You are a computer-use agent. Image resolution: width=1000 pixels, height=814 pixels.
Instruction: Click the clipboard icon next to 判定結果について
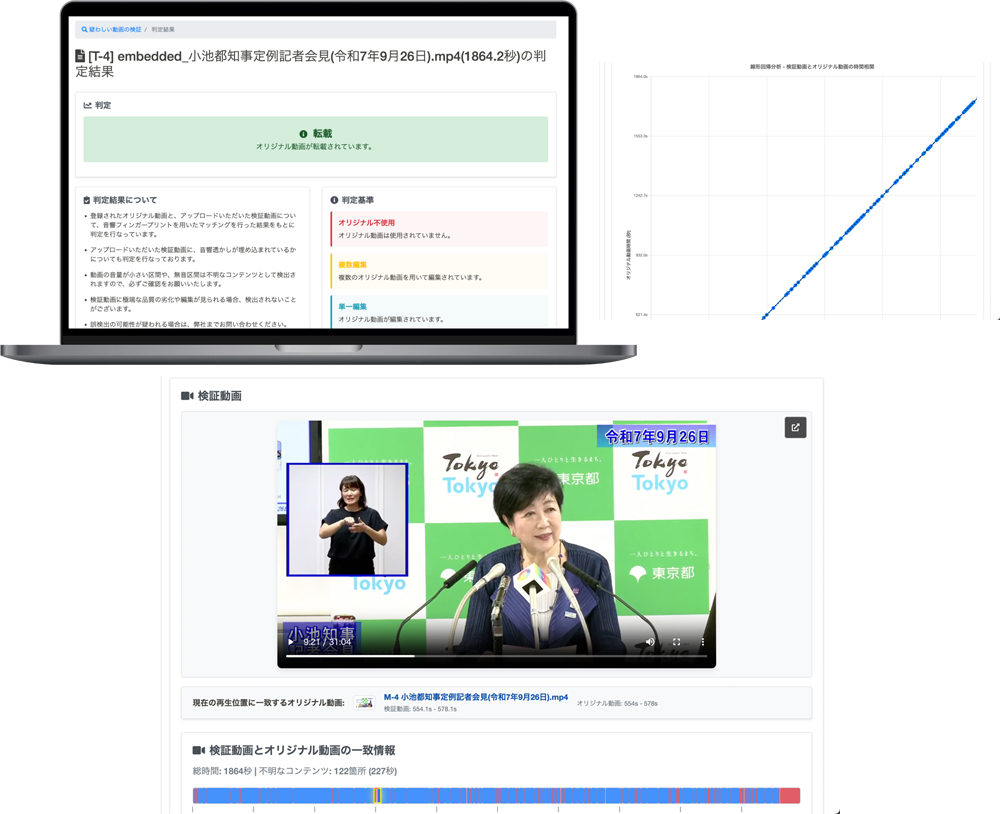[87, 200]
